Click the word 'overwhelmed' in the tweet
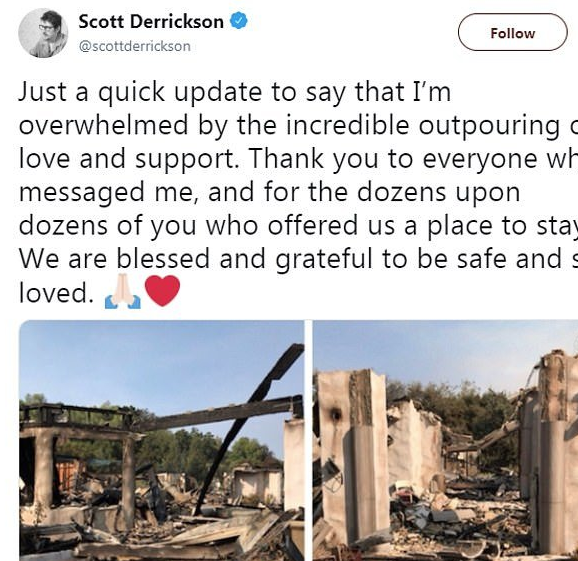The image size is (578, 561). (104, 125)
